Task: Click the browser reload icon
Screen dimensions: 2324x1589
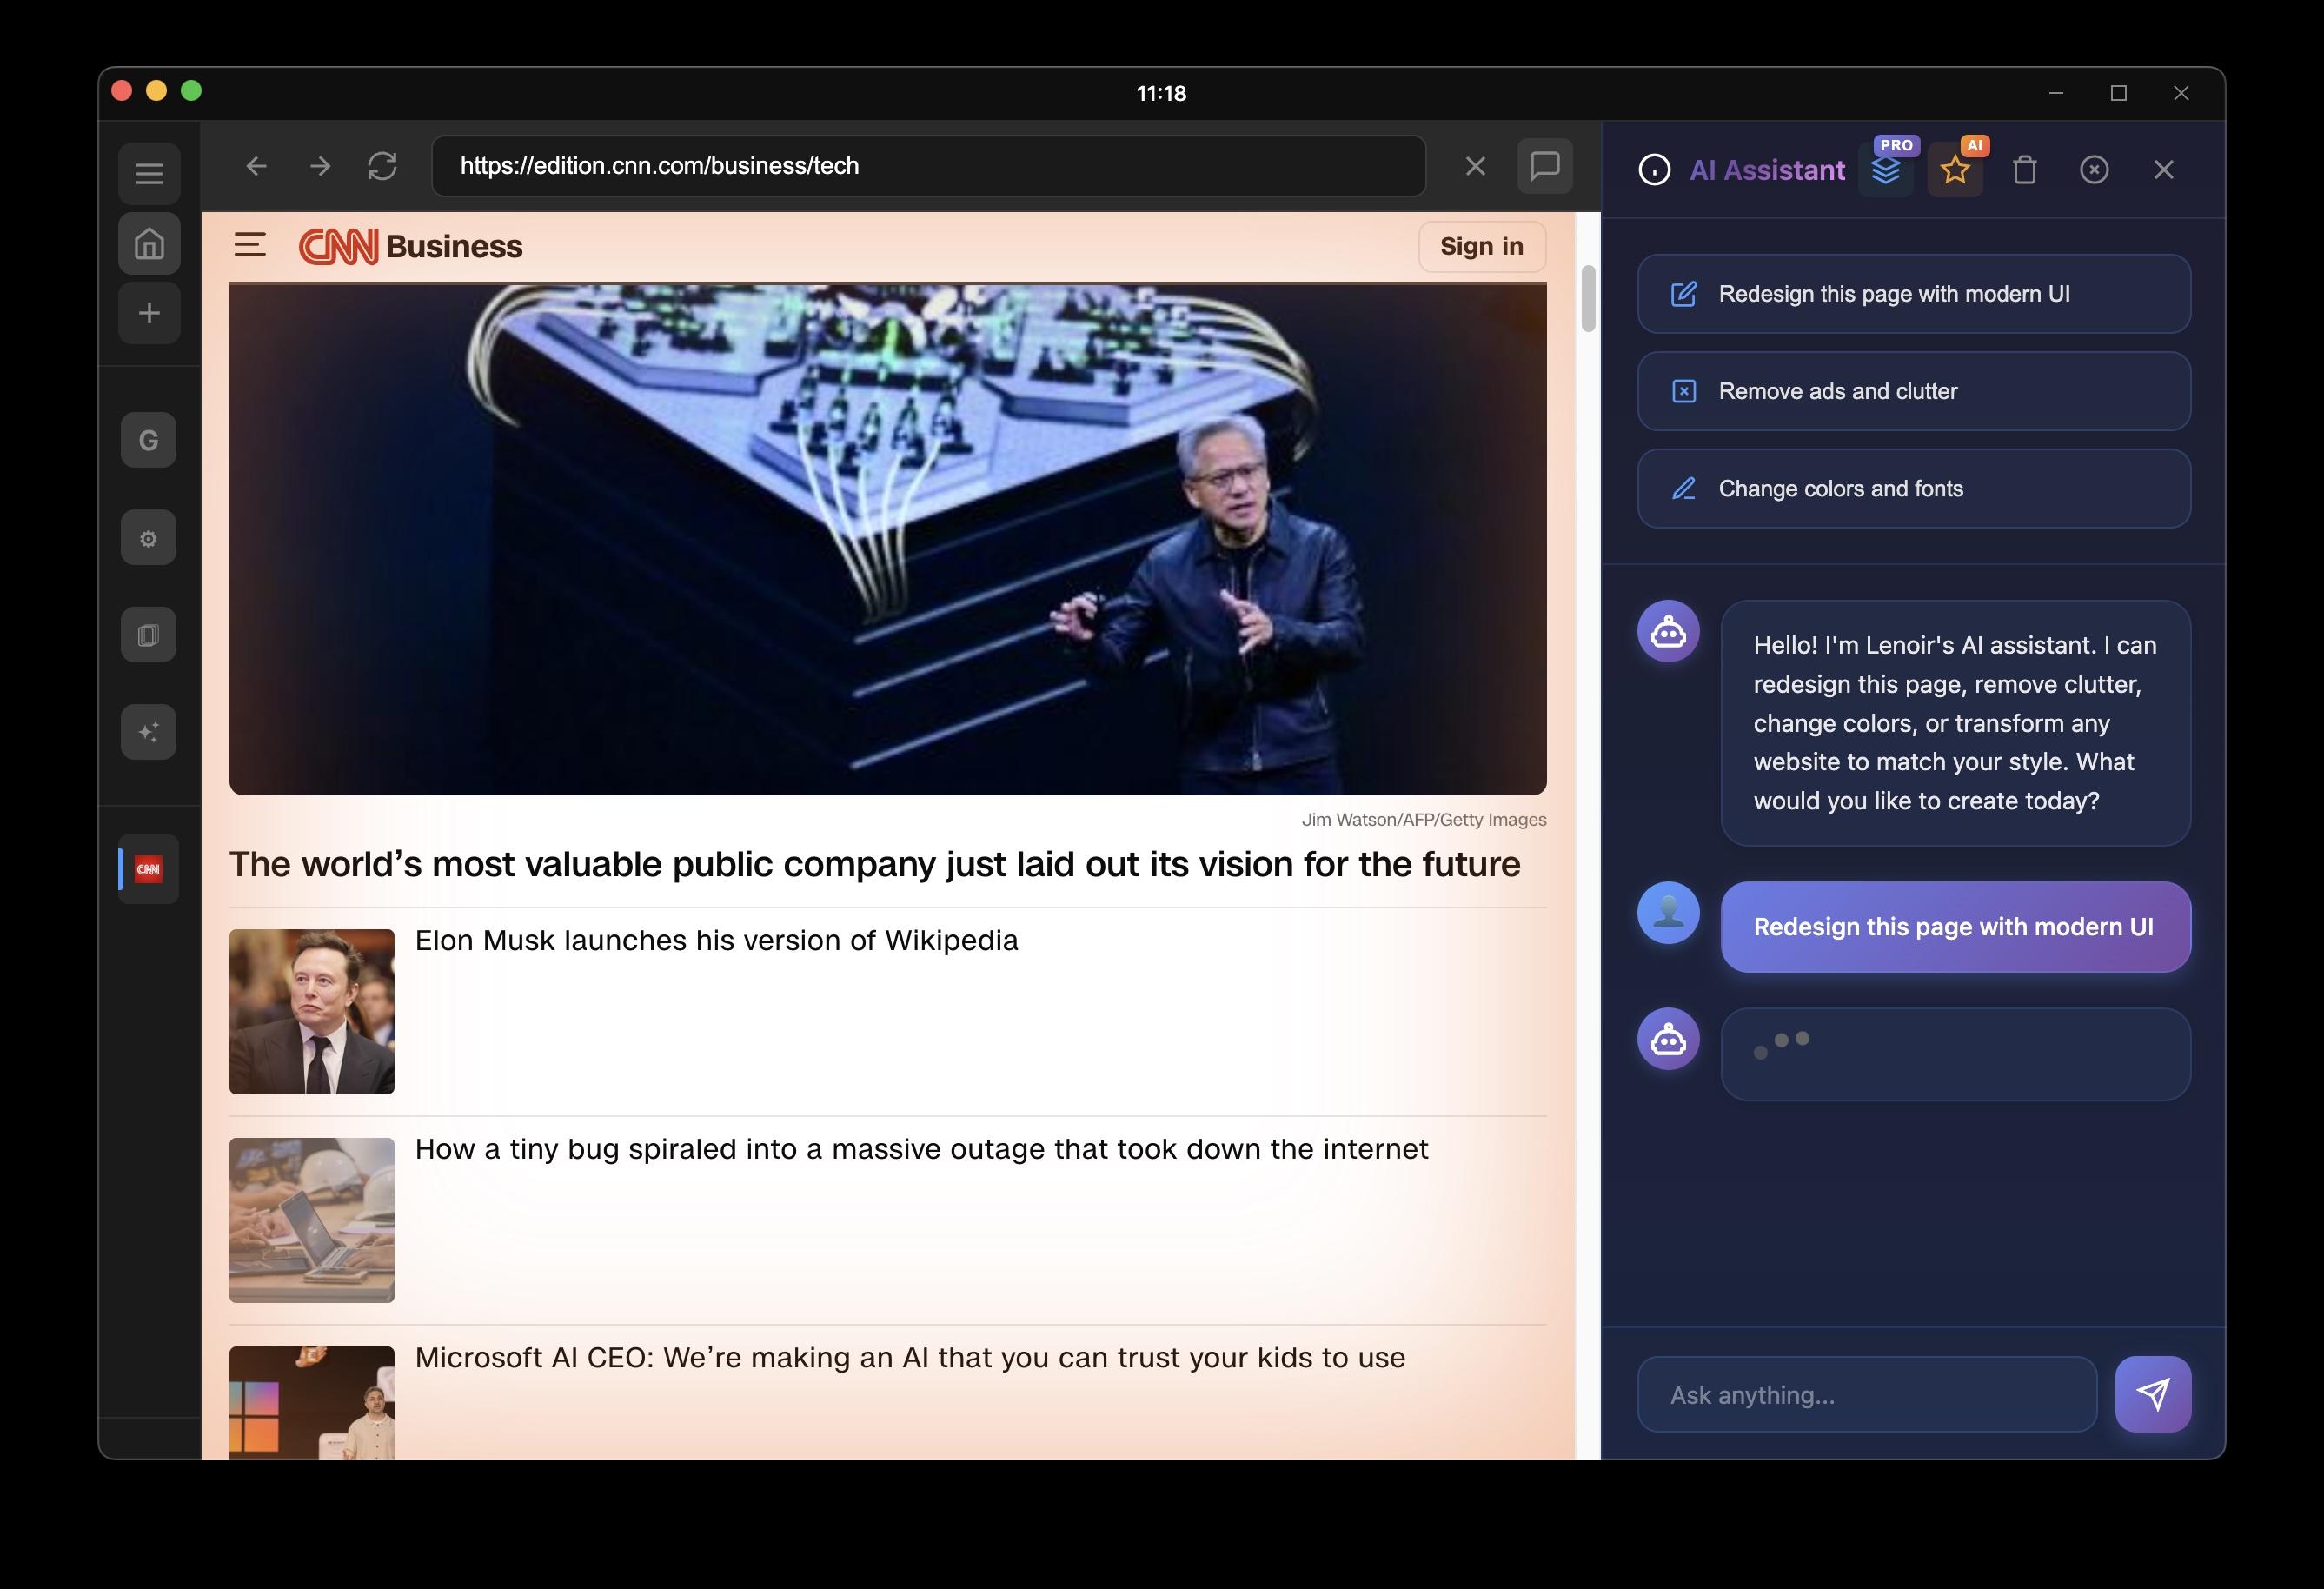Action: point(382,166)
